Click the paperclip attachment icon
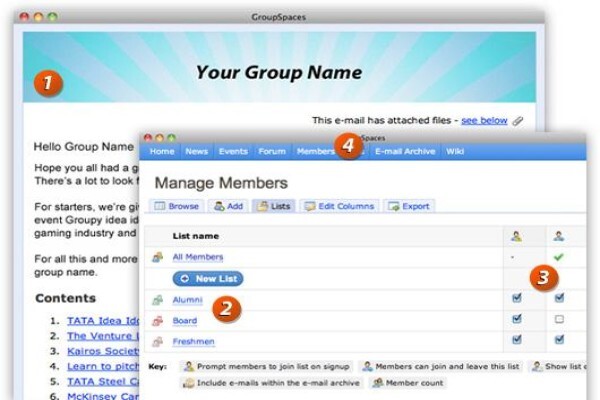 [518, 121]
